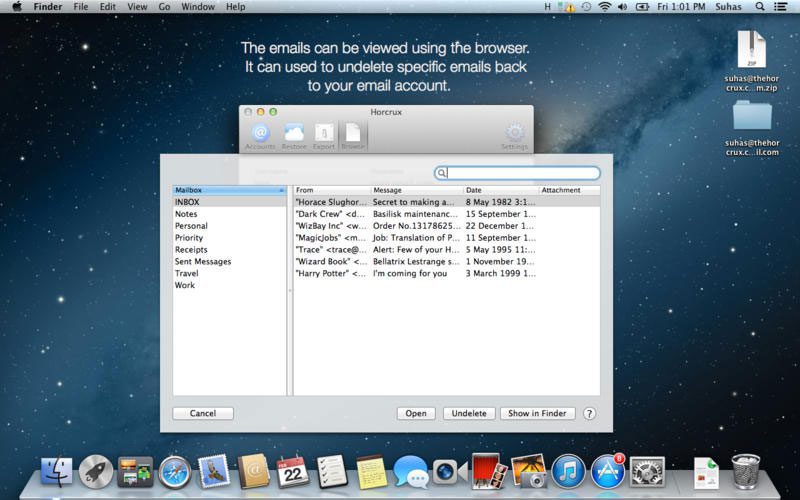Click the Restore cloud icon
800x500 pixels.
click(x=294, y=134)
